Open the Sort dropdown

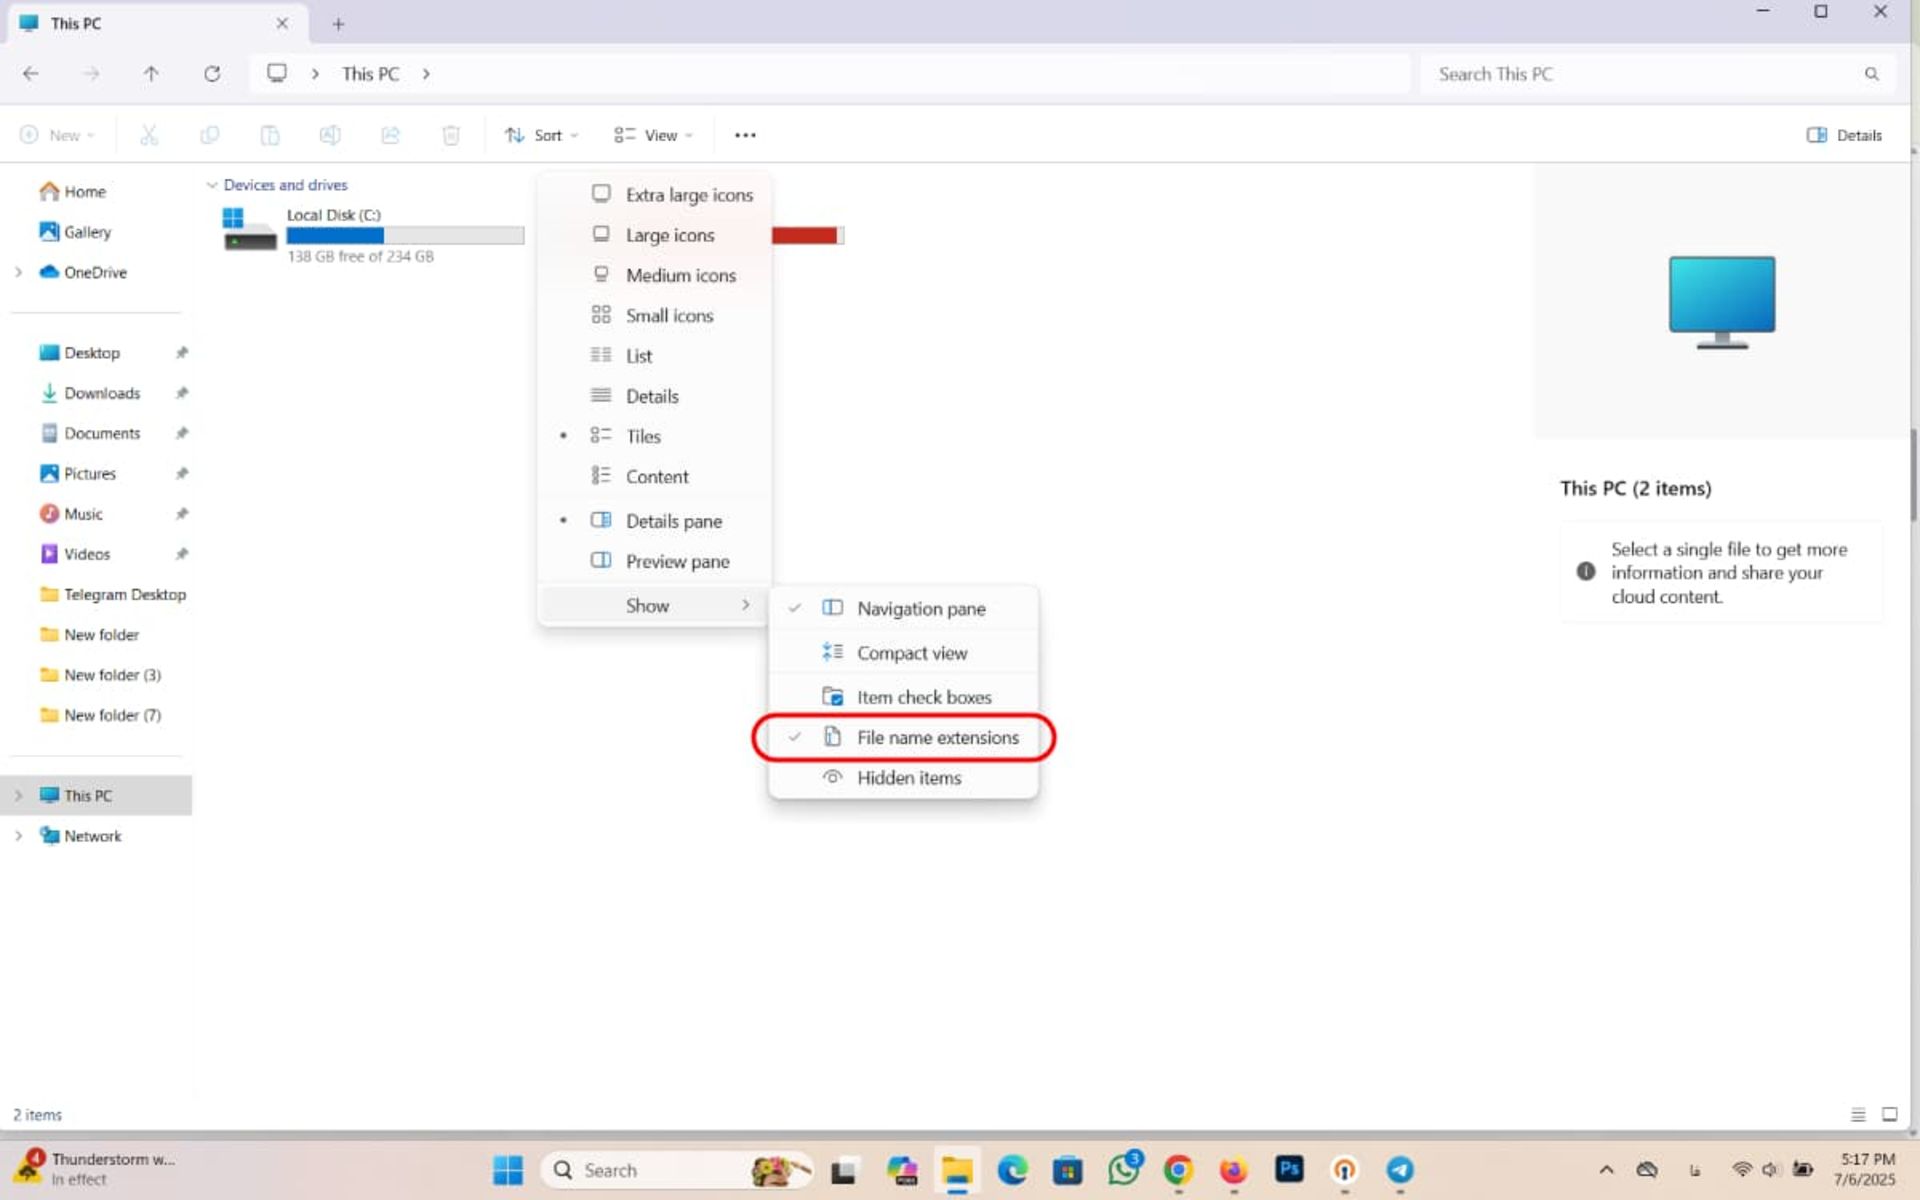tap(541, 135)
